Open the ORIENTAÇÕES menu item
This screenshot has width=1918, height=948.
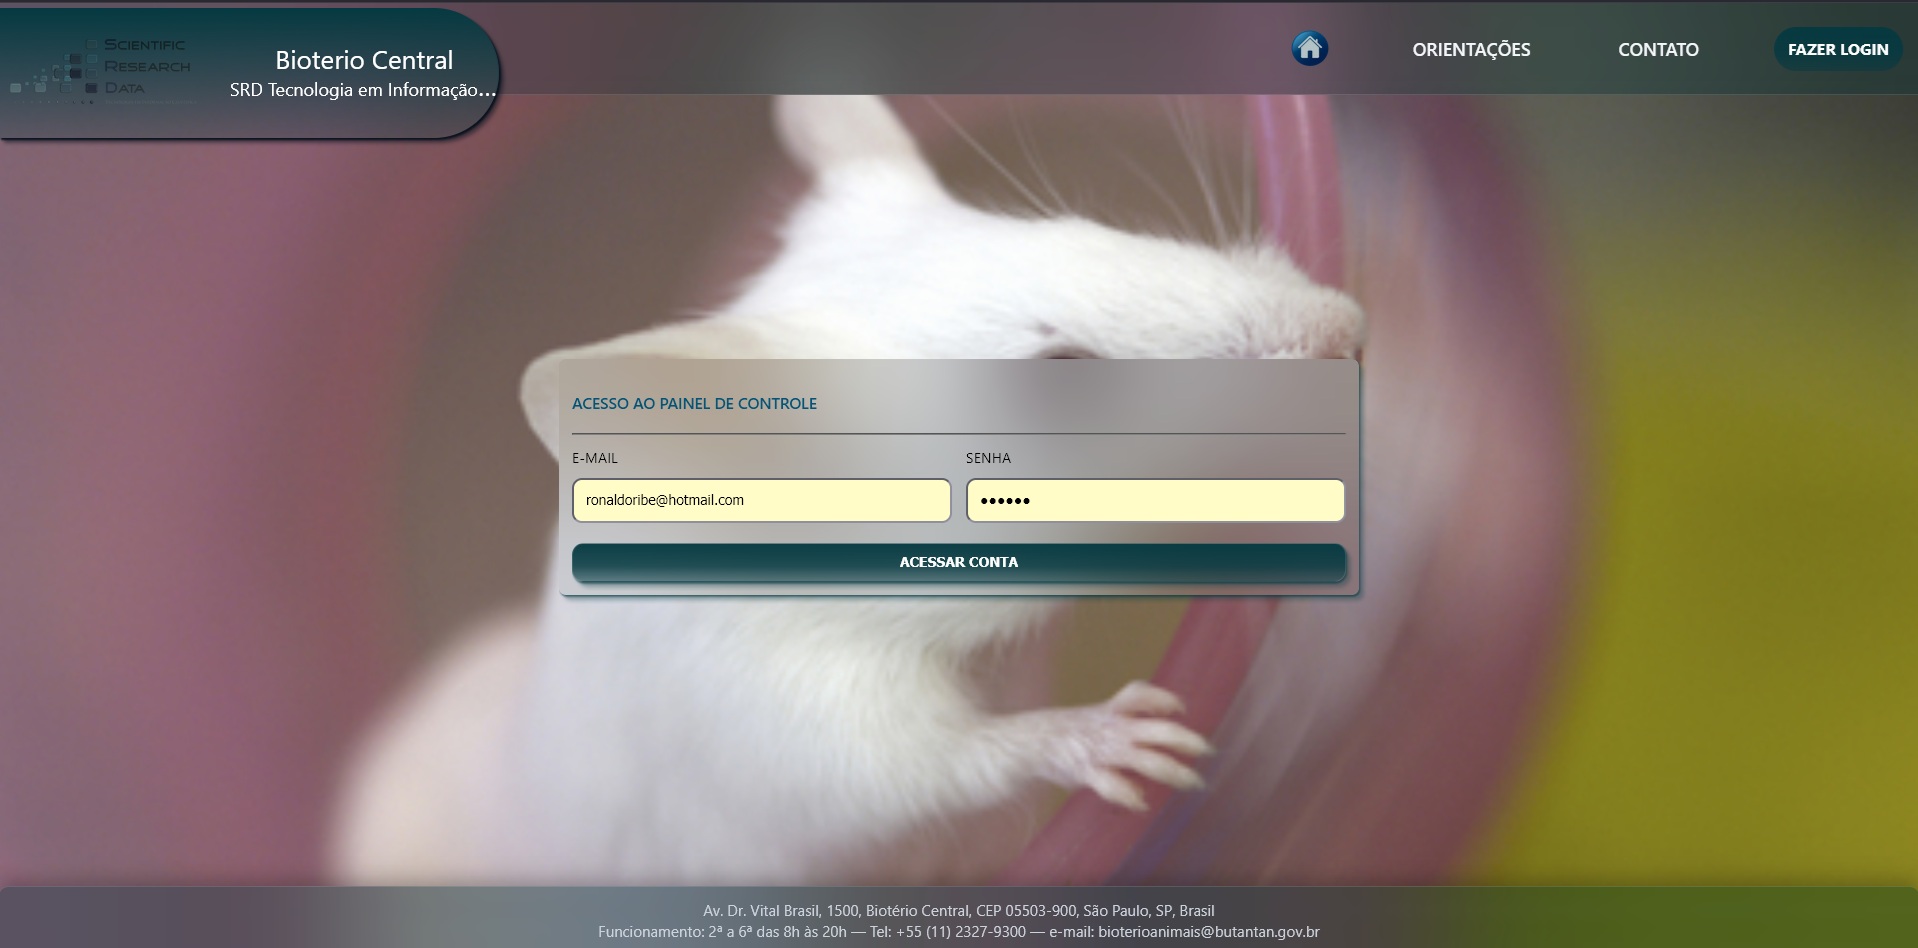click(1470, 50)
